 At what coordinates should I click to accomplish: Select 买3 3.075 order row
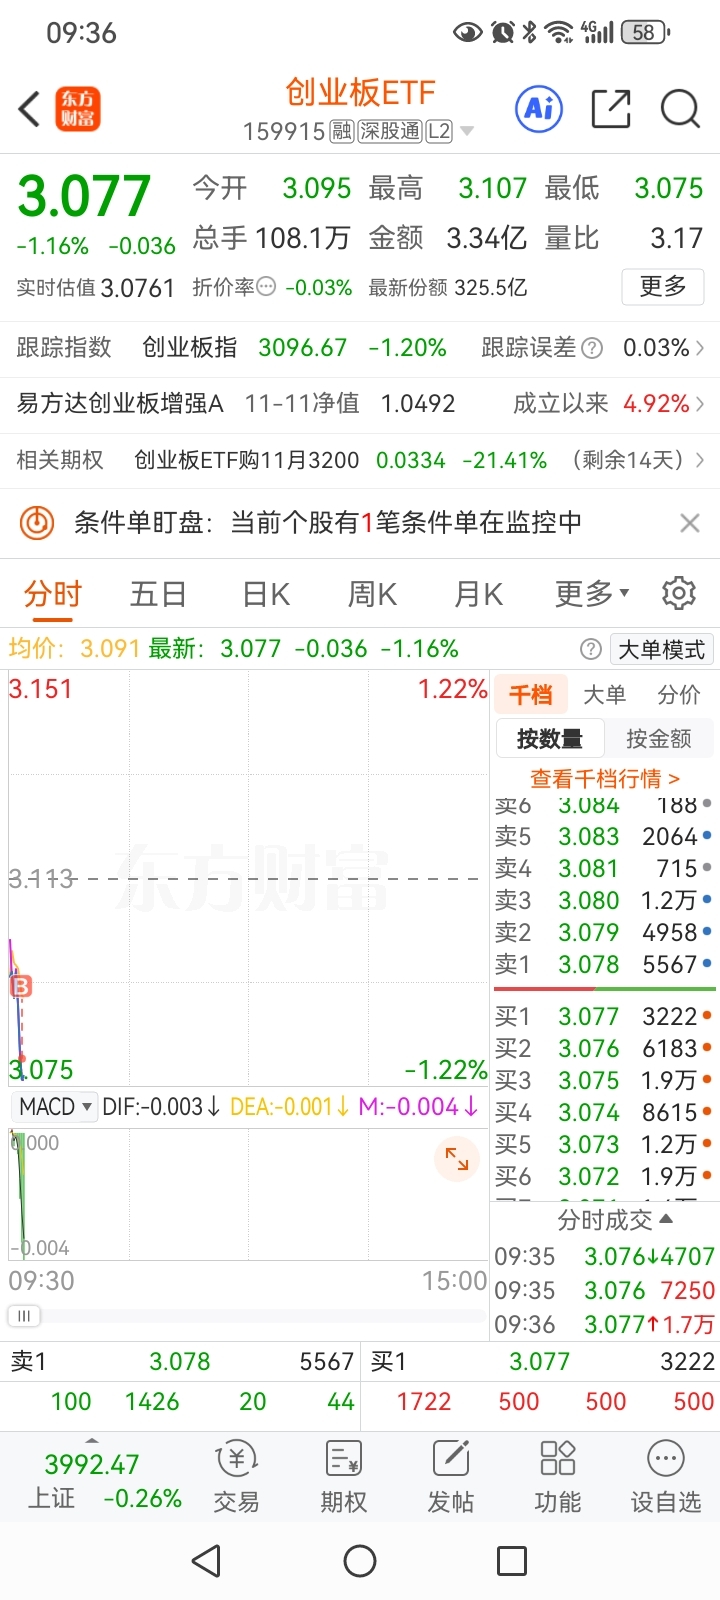tap(604, 1081)
